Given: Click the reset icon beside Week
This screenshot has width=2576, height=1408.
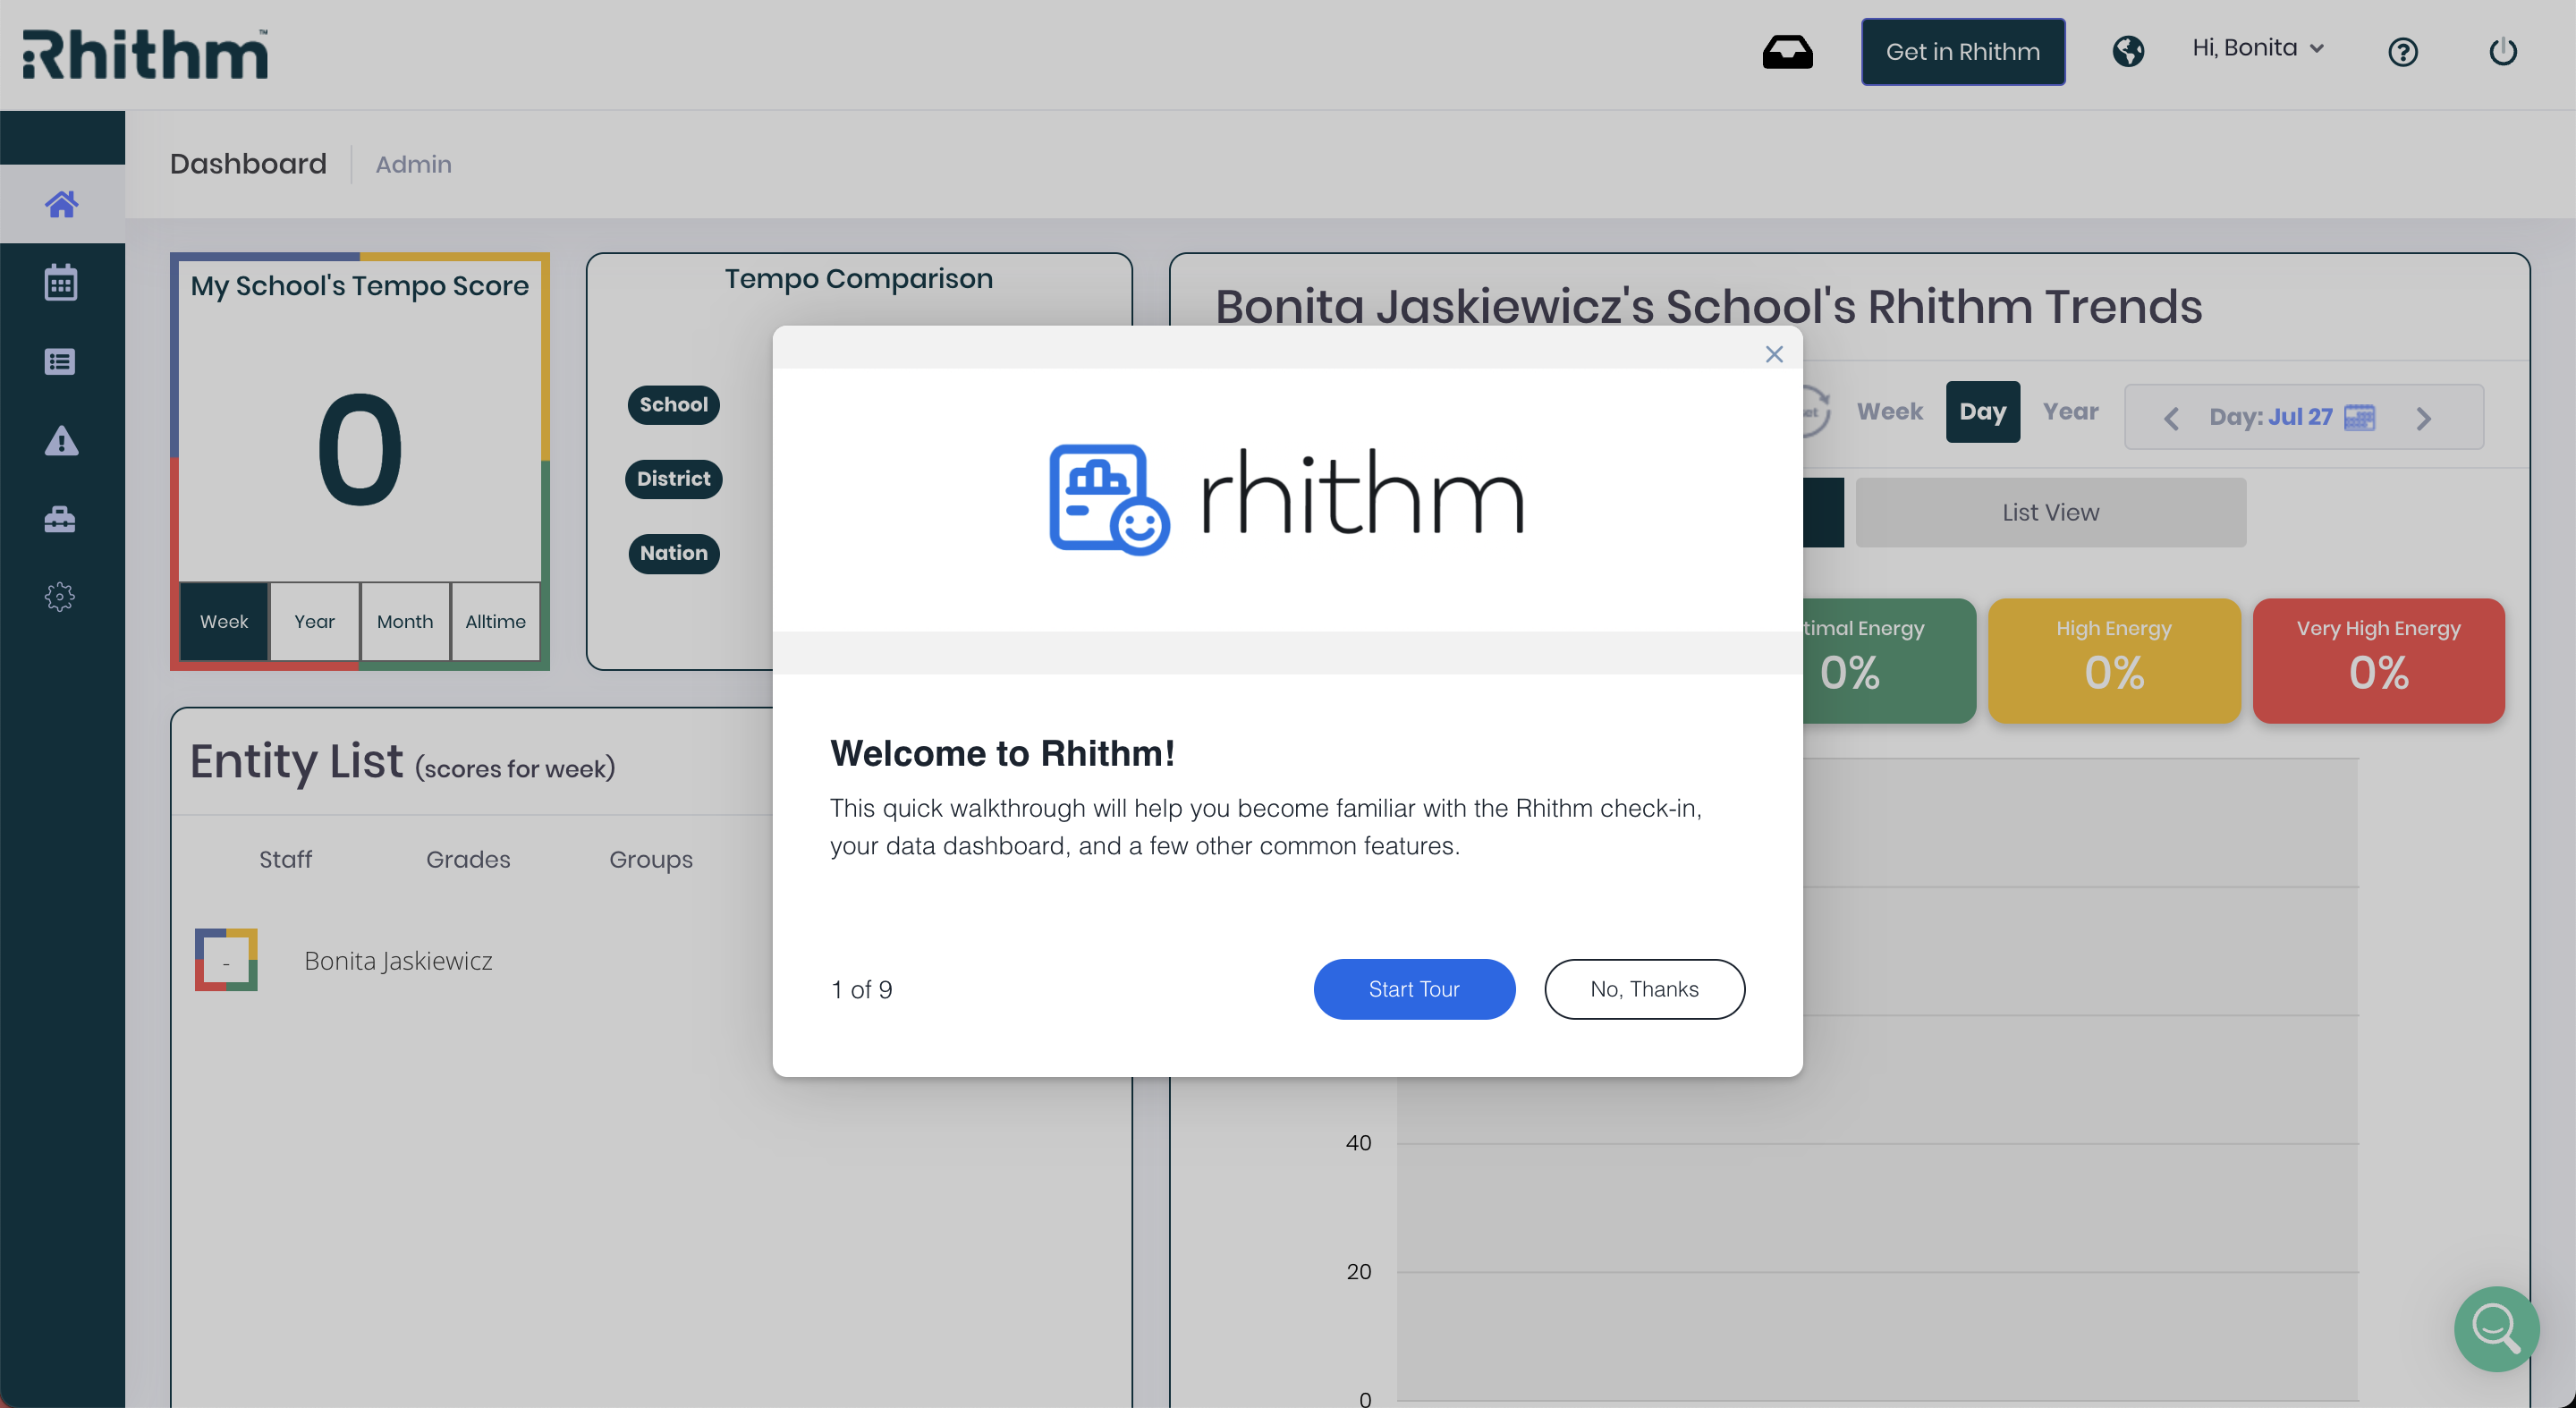Looking at the screenshot, I should pyautogui.click(x=1815, y=411).
